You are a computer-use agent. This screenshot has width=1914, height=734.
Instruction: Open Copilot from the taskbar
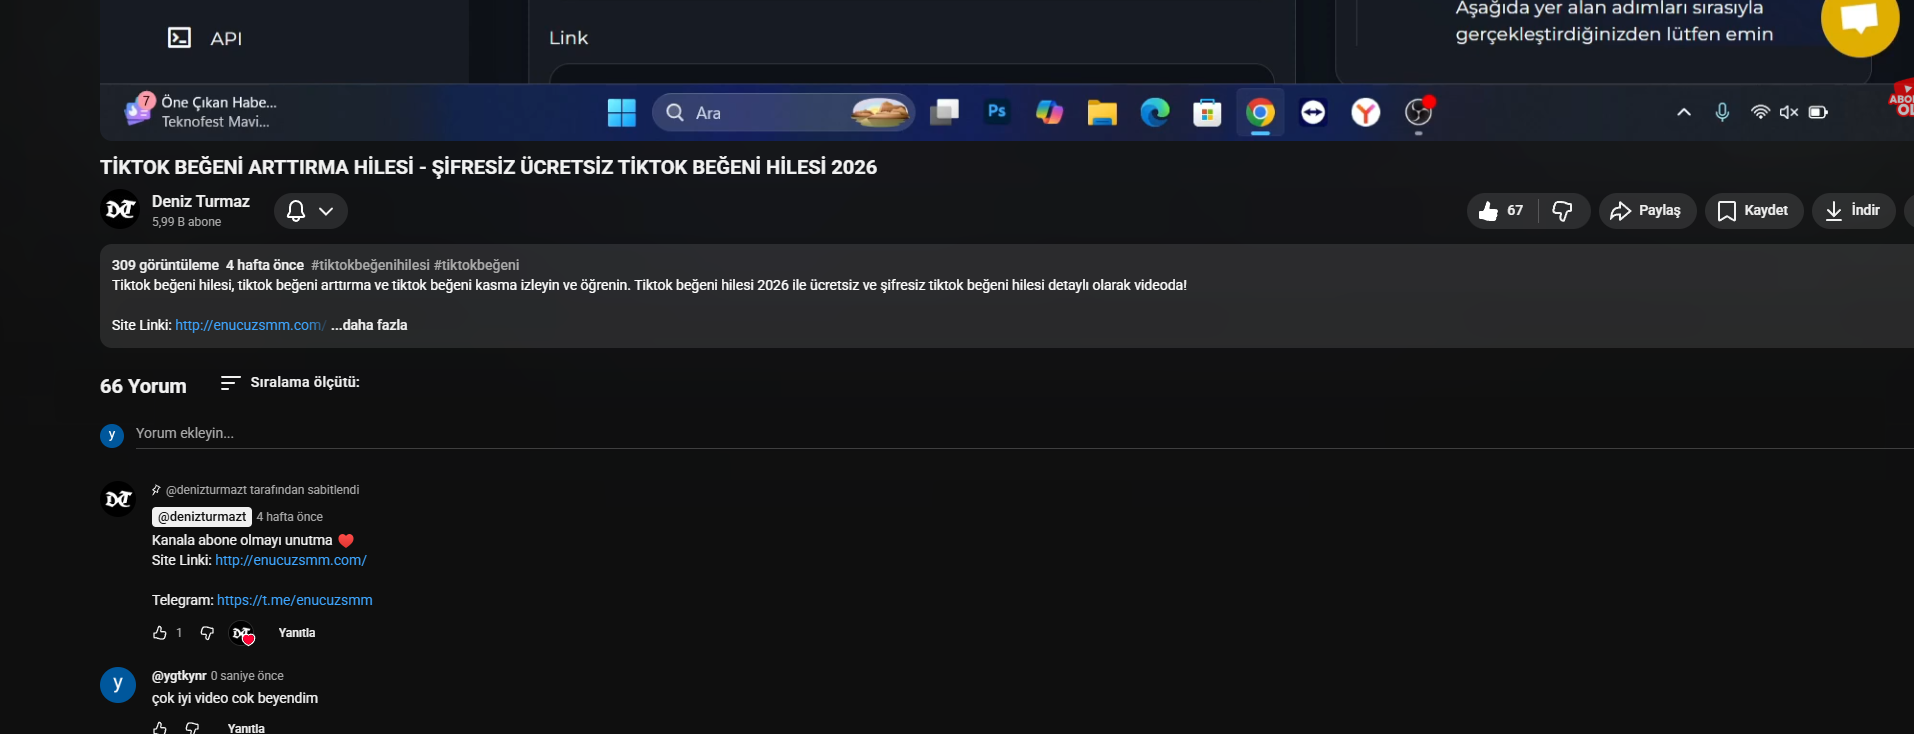coord(1049,112)
